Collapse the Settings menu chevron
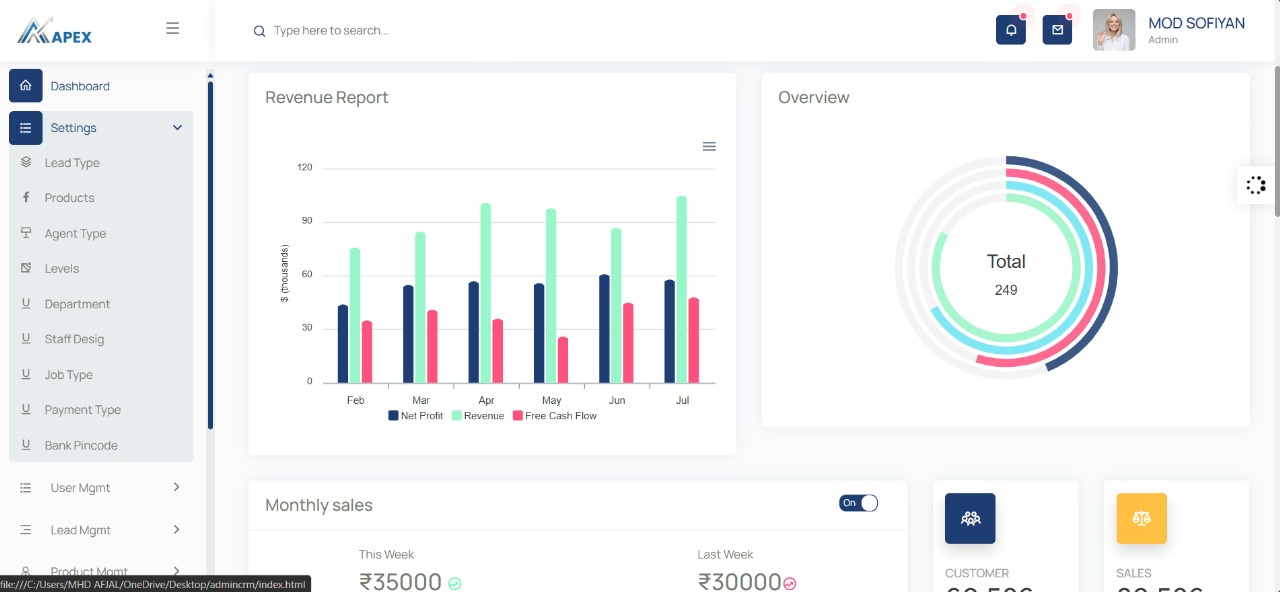 coord(177,128)
